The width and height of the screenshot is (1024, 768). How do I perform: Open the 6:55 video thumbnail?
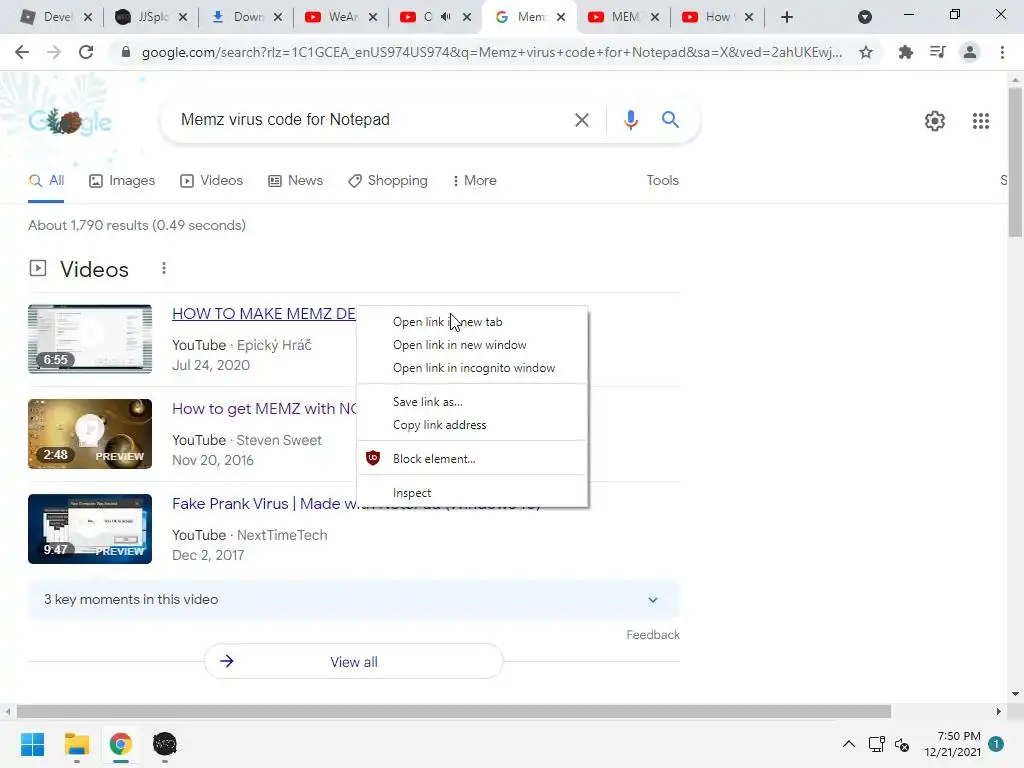90,339
